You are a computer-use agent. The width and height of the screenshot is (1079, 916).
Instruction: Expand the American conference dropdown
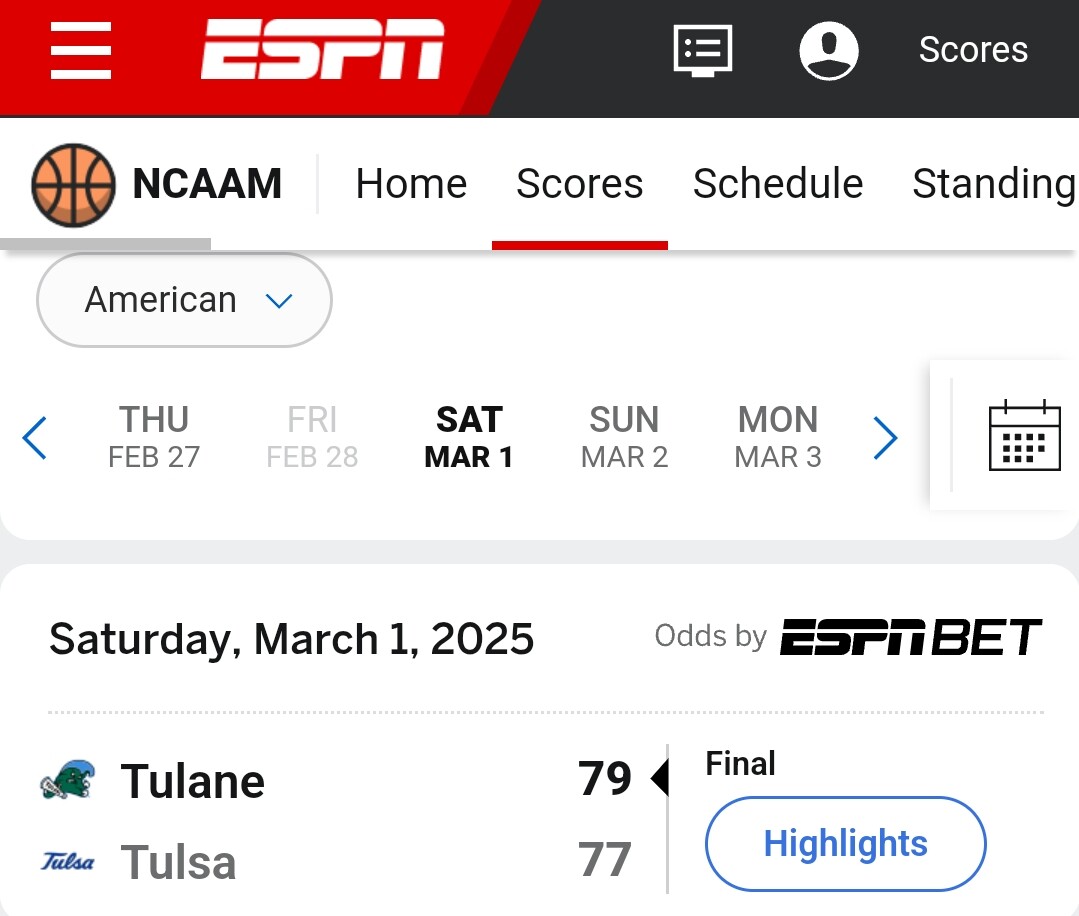click(x=184, y=300)
